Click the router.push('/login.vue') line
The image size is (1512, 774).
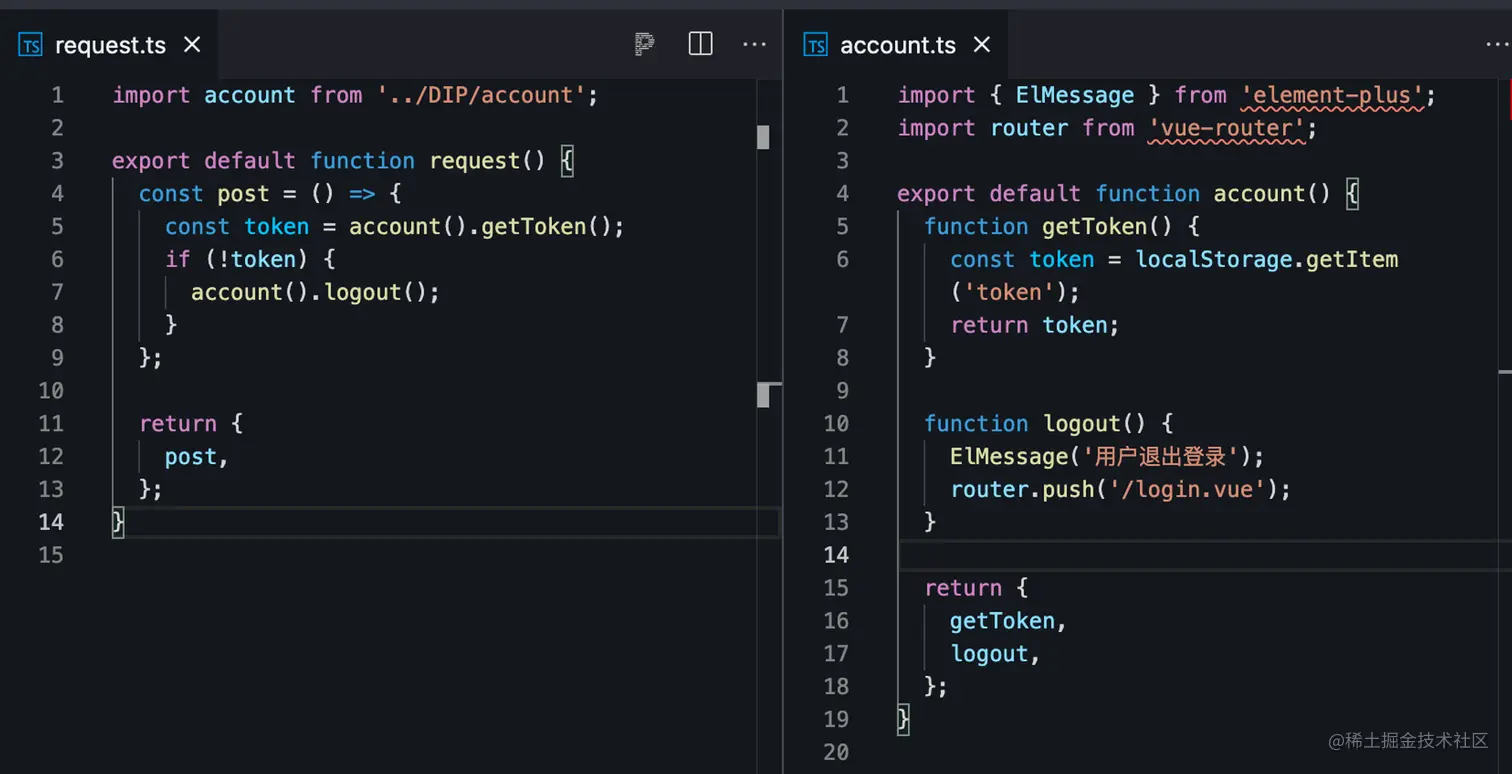[1120, 490]
